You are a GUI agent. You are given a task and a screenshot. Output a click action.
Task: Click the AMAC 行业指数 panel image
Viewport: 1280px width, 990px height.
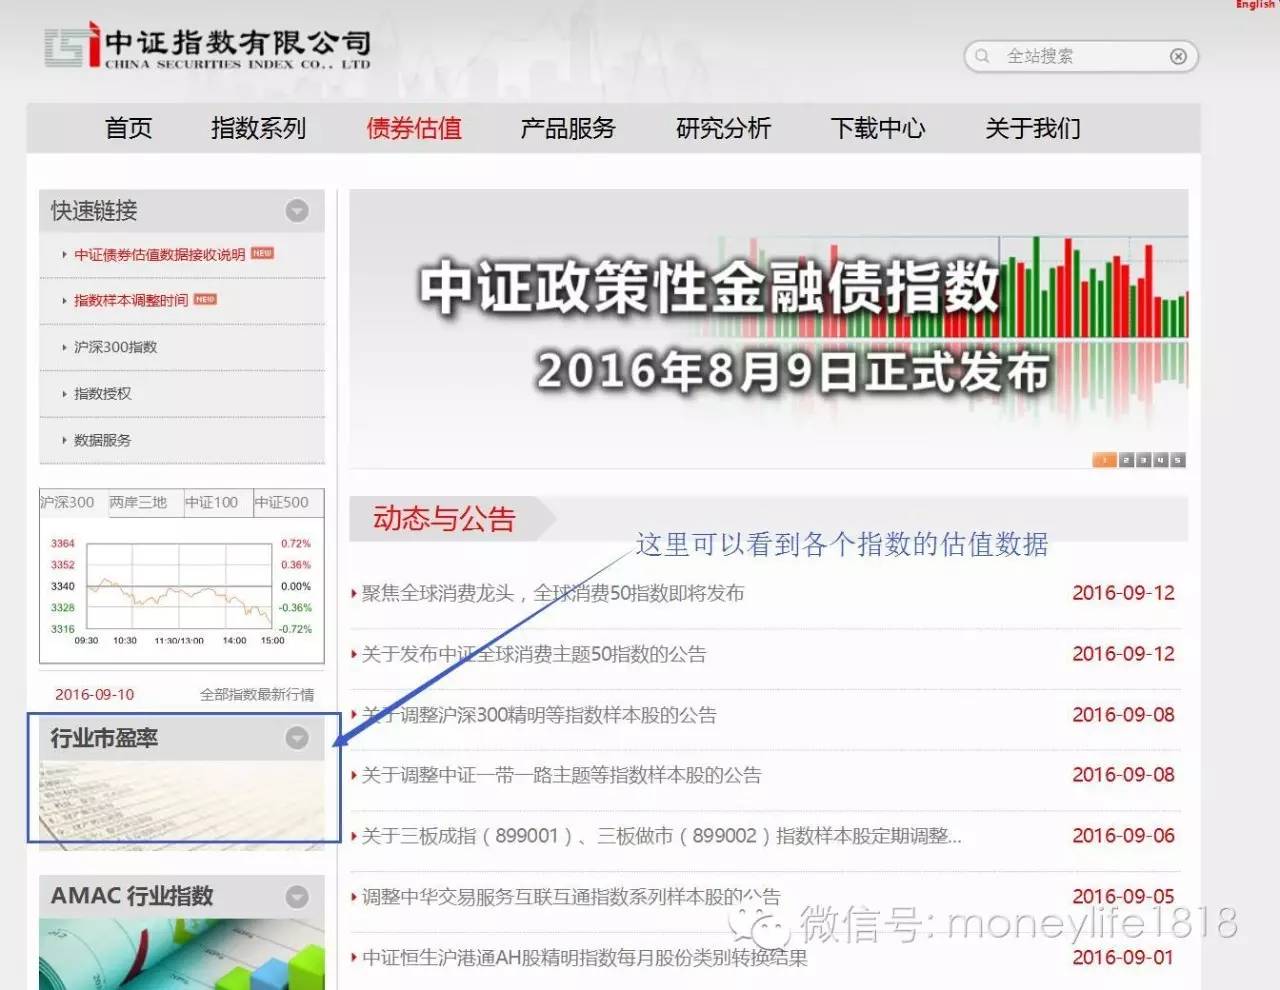[x=182, y=954]
